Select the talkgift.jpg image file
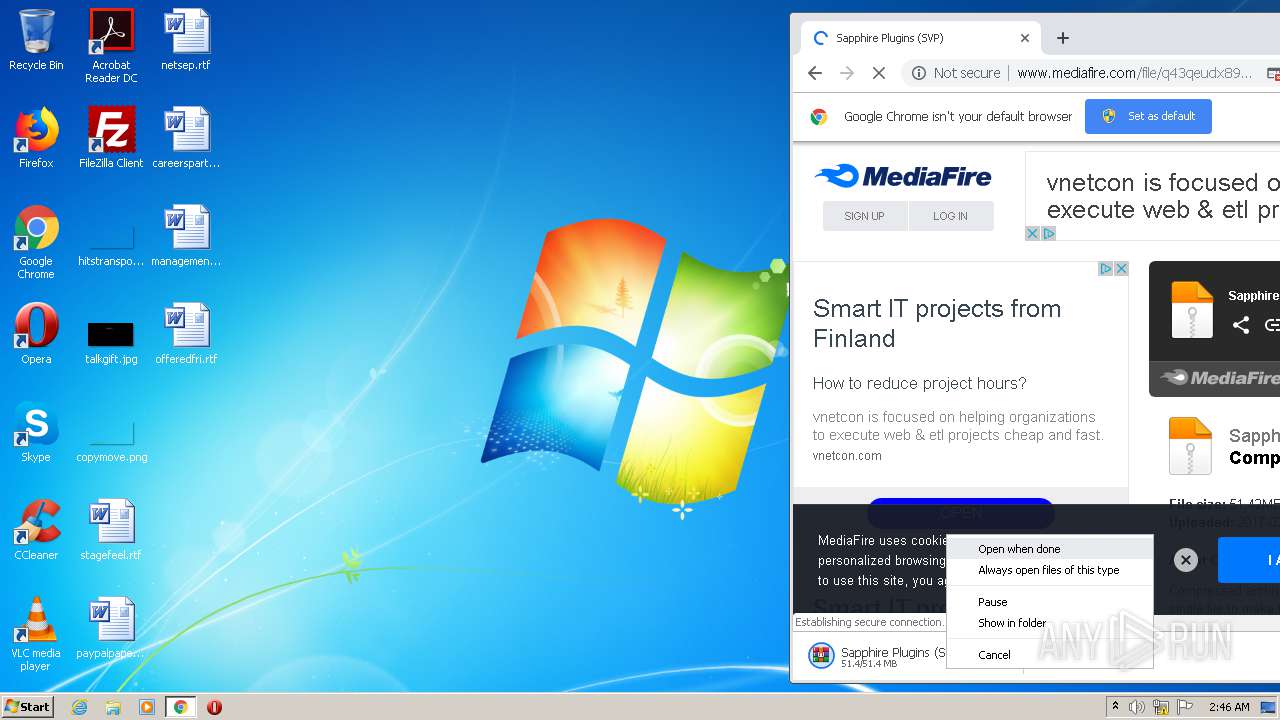 pos(111,341)
